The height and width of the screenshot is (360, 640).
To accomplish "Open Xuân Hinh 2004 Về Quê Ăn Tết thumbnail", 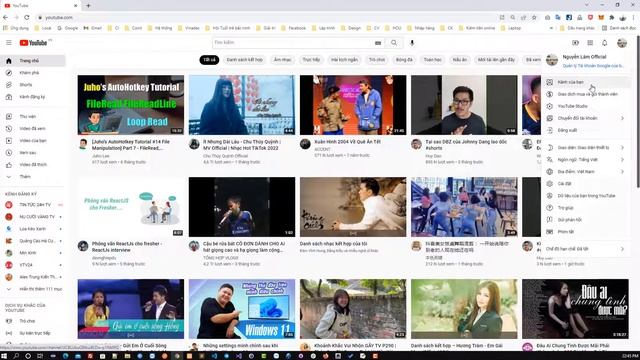I will (353, 105).
